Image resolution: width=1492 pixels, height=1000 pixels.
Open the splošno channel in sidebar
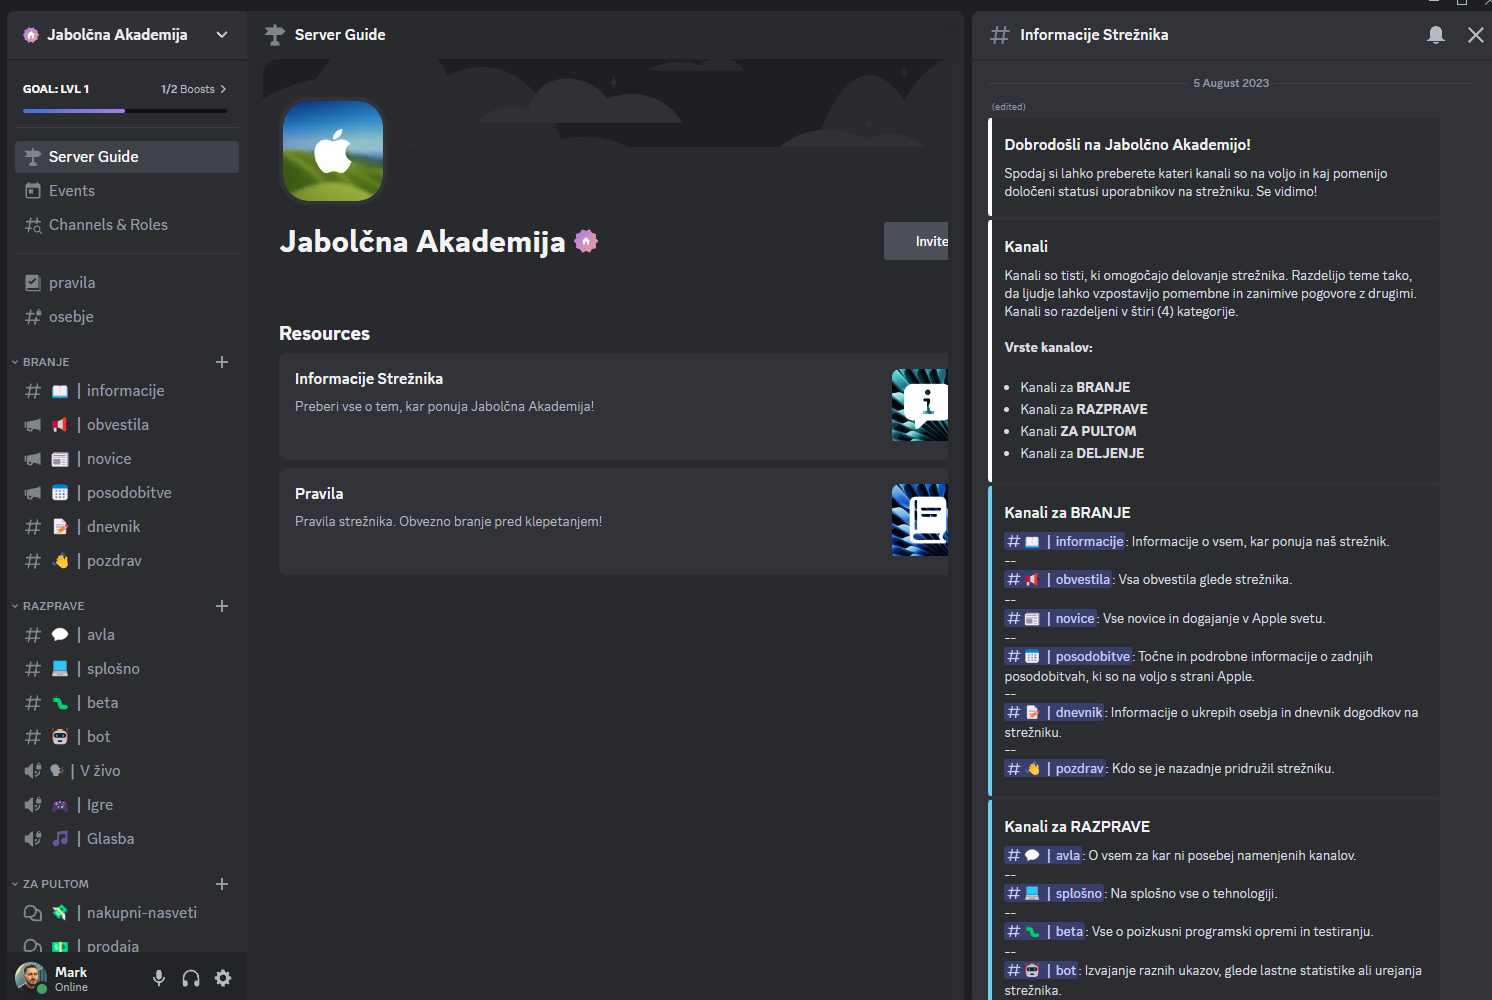click(127, 669)
